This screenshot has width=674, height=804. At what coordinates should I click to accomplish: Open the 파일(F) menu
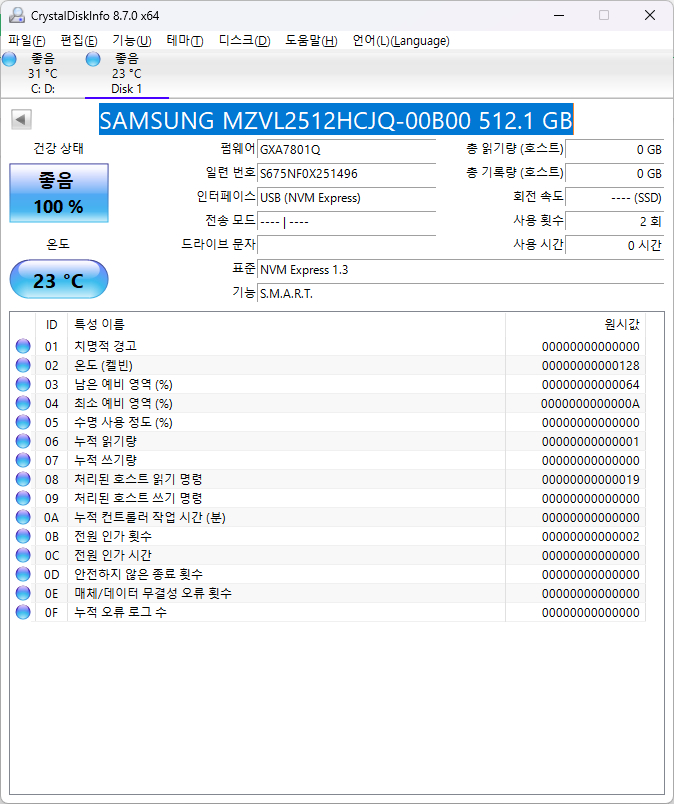27,41
